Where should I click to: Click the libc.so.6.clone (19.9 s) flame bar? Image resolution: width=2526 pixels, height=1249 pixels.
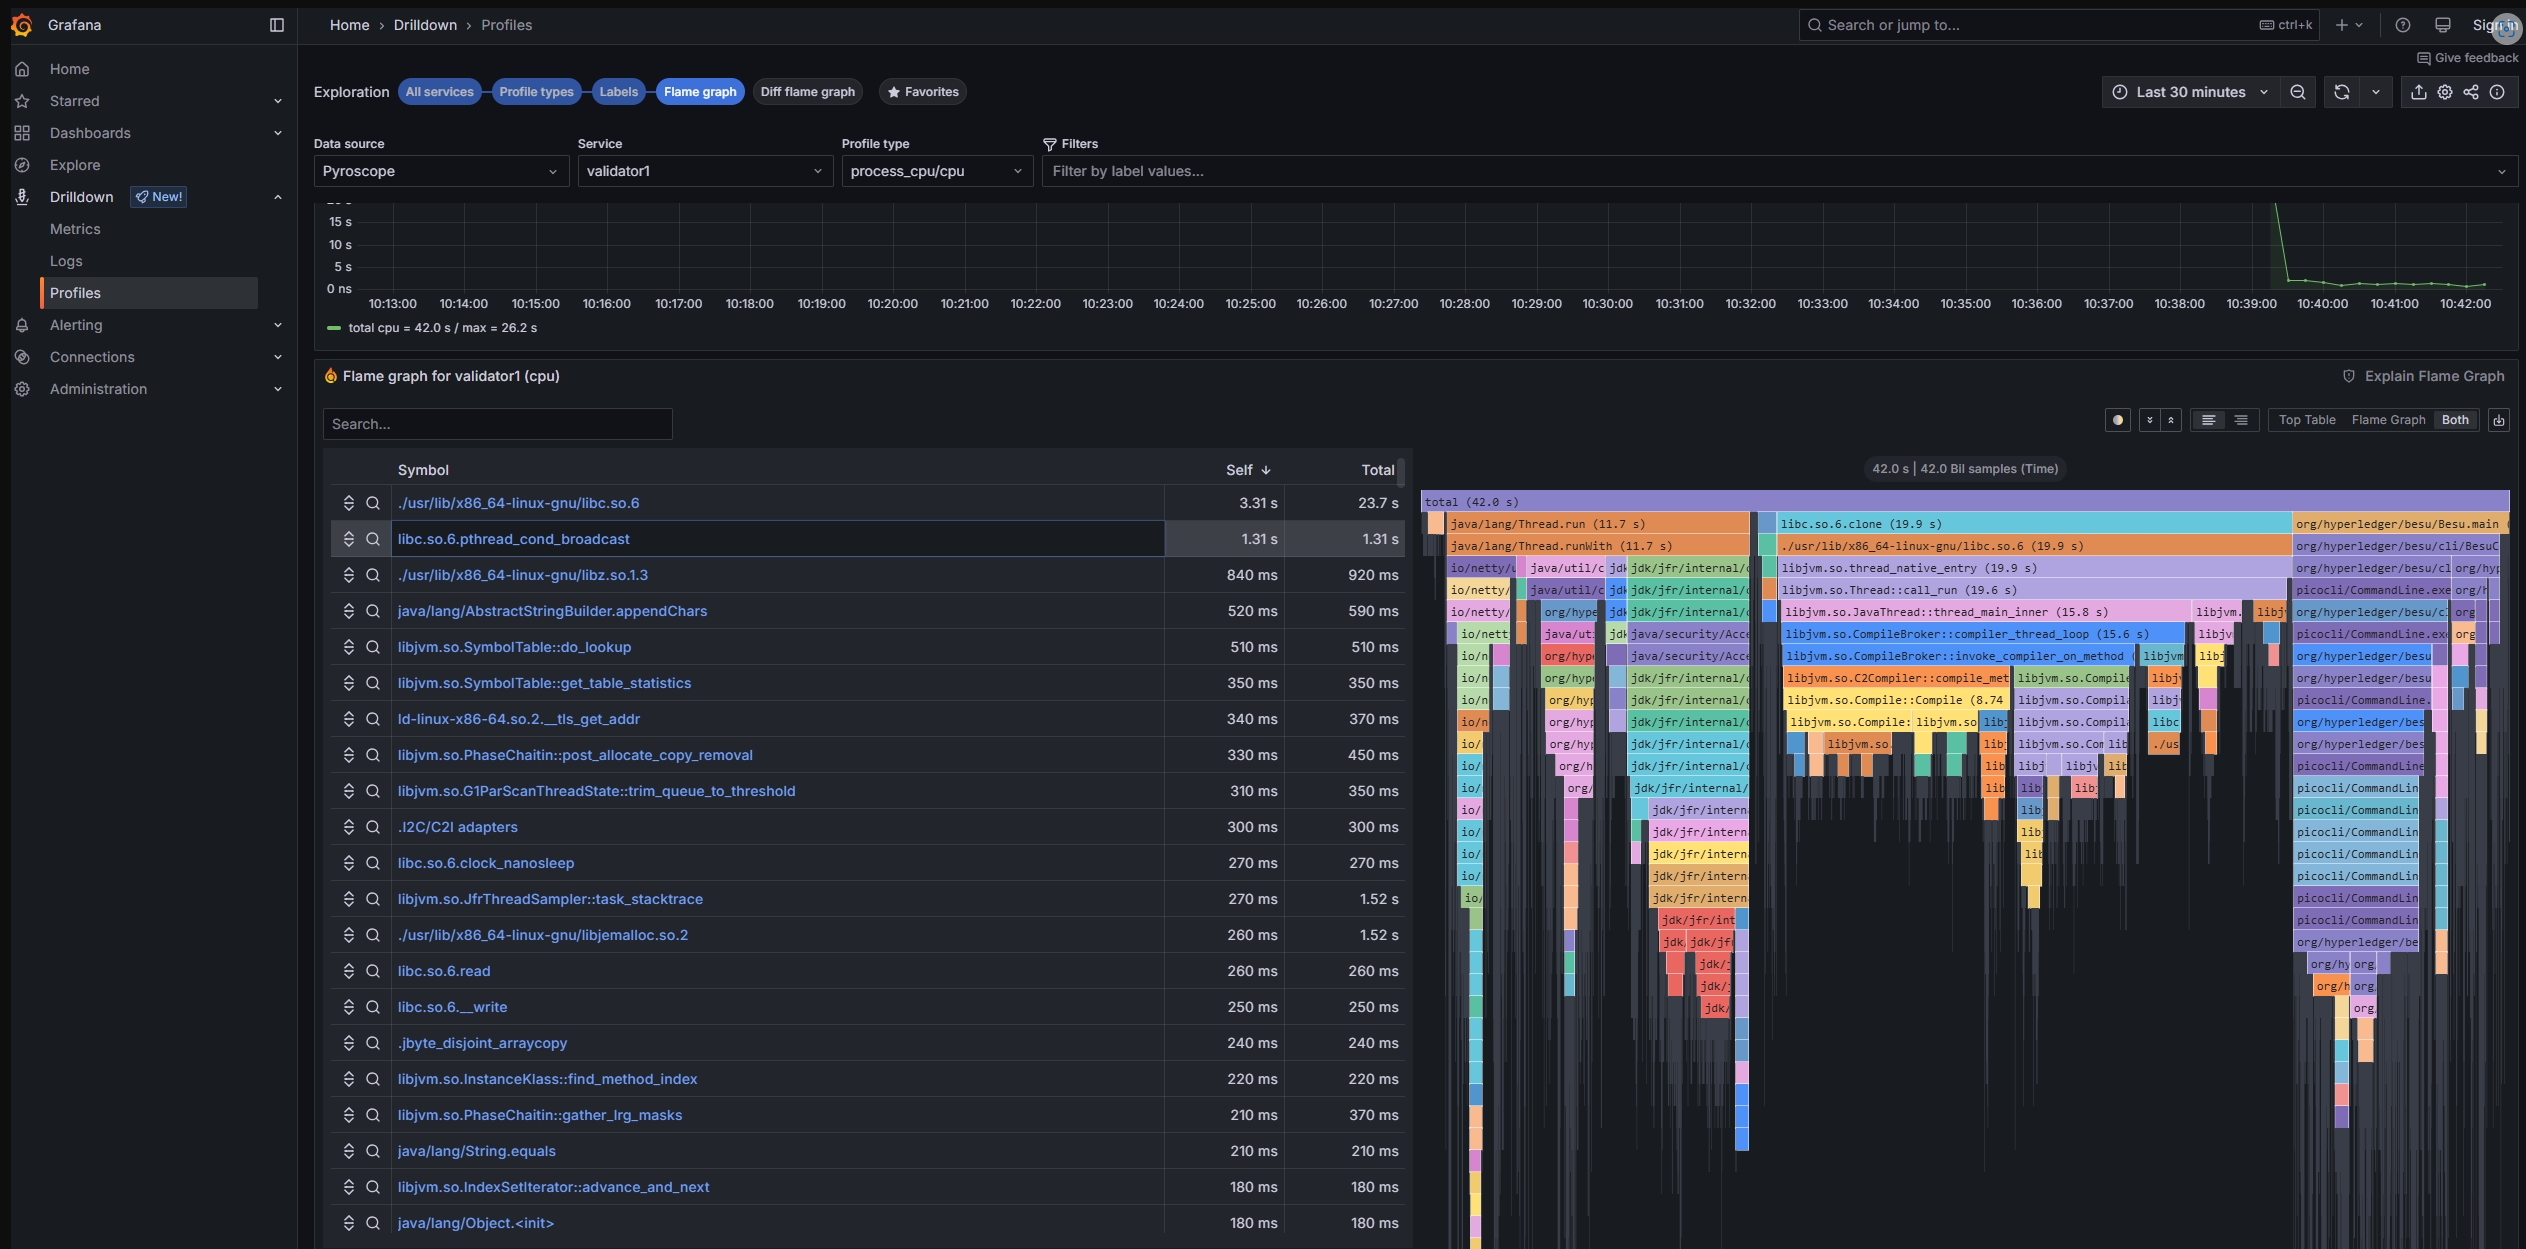click(2033, 524)
